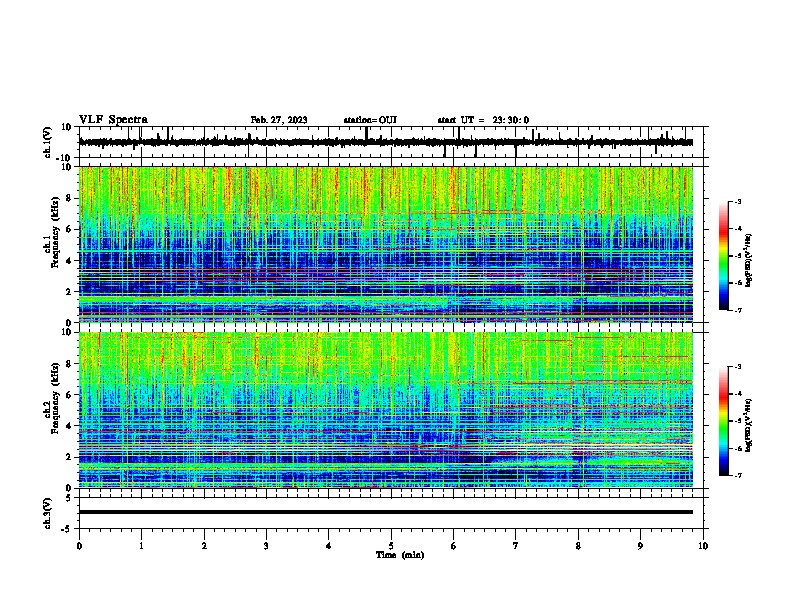Click the "Time (min)" axis label
The height and width of the screenshot is (612, 792).
pos(400,555)
